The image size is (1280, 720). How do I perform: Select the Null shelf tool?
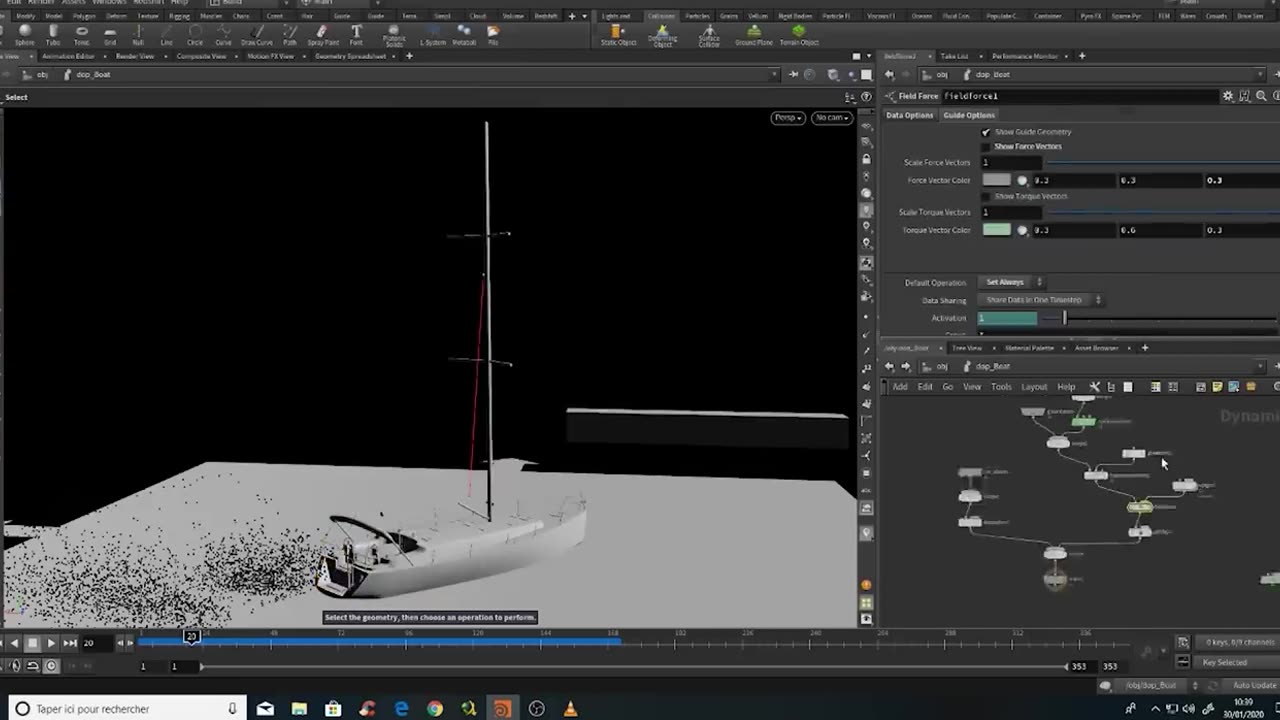[x=138, y=35]
